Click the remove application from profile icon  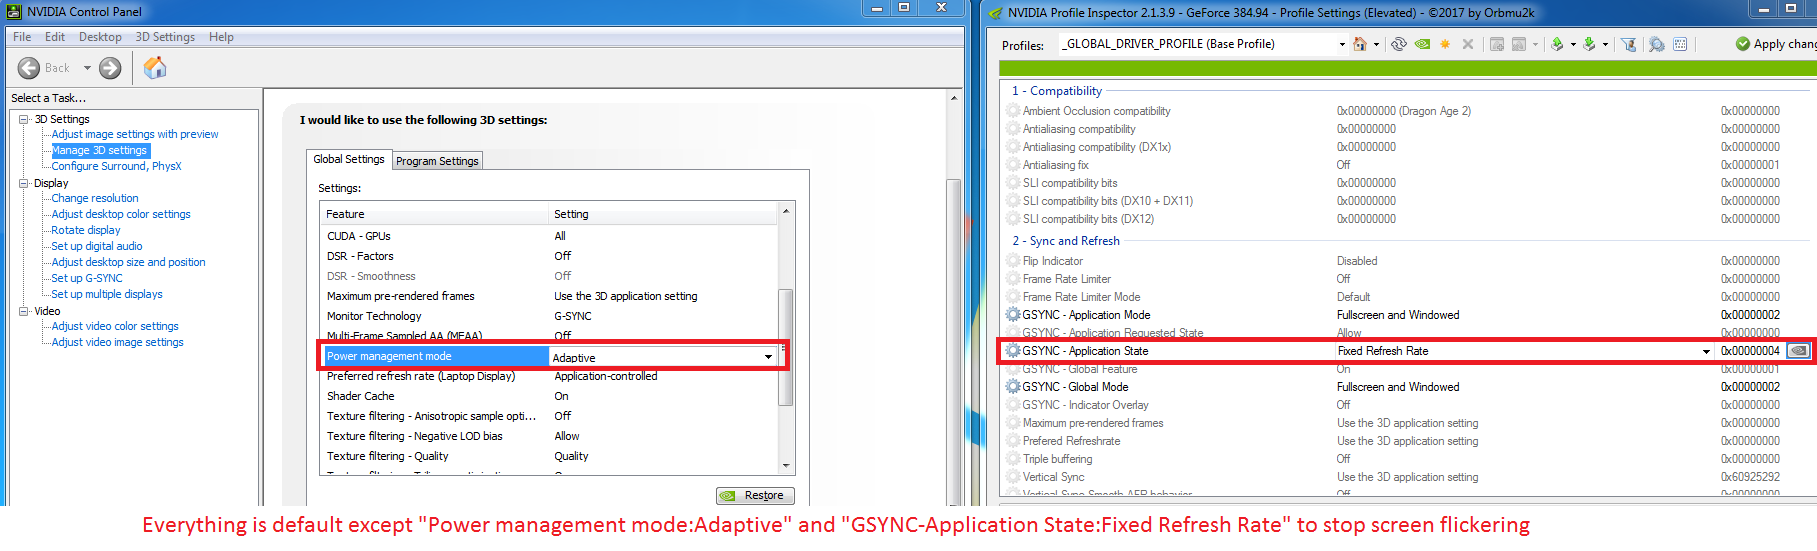click(x=1519, y=44)
